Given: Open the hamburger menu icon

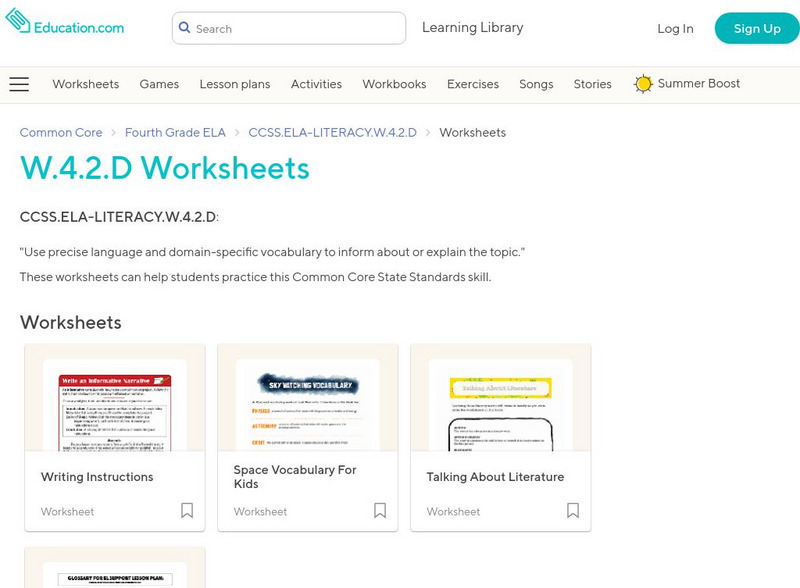Looking at the screenshot, I should coord(19,84).
